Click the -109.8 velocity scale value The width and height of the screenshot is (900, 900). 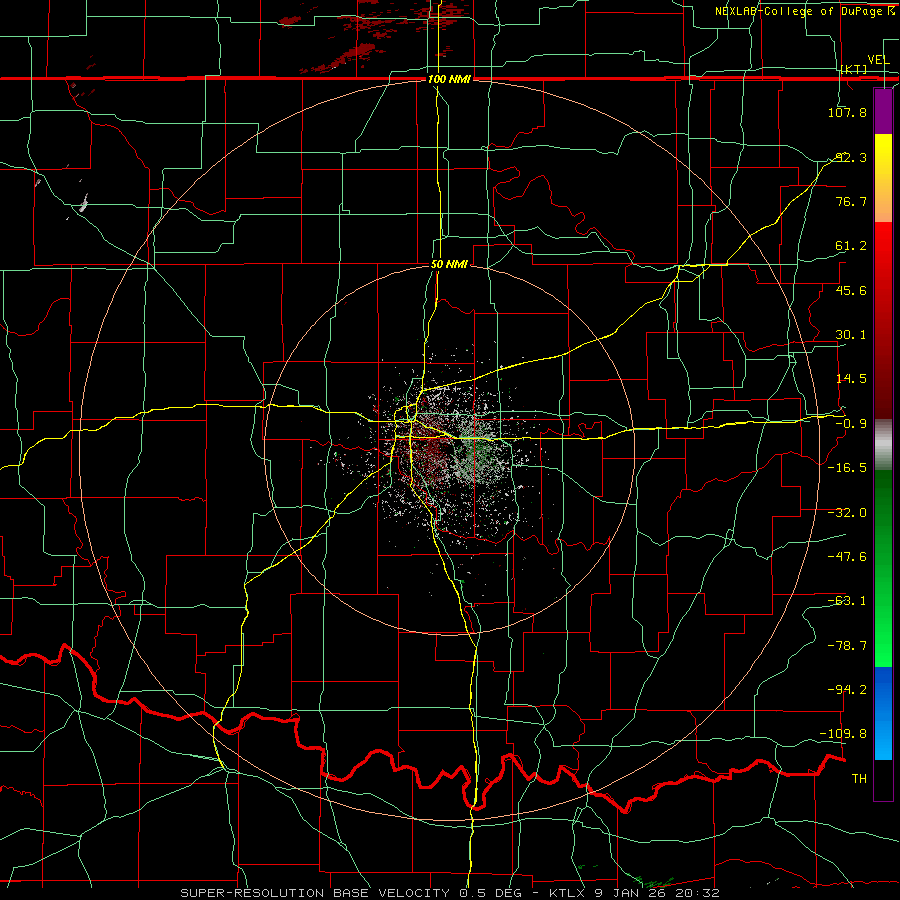pyautogui.click(x=844, y=734)
